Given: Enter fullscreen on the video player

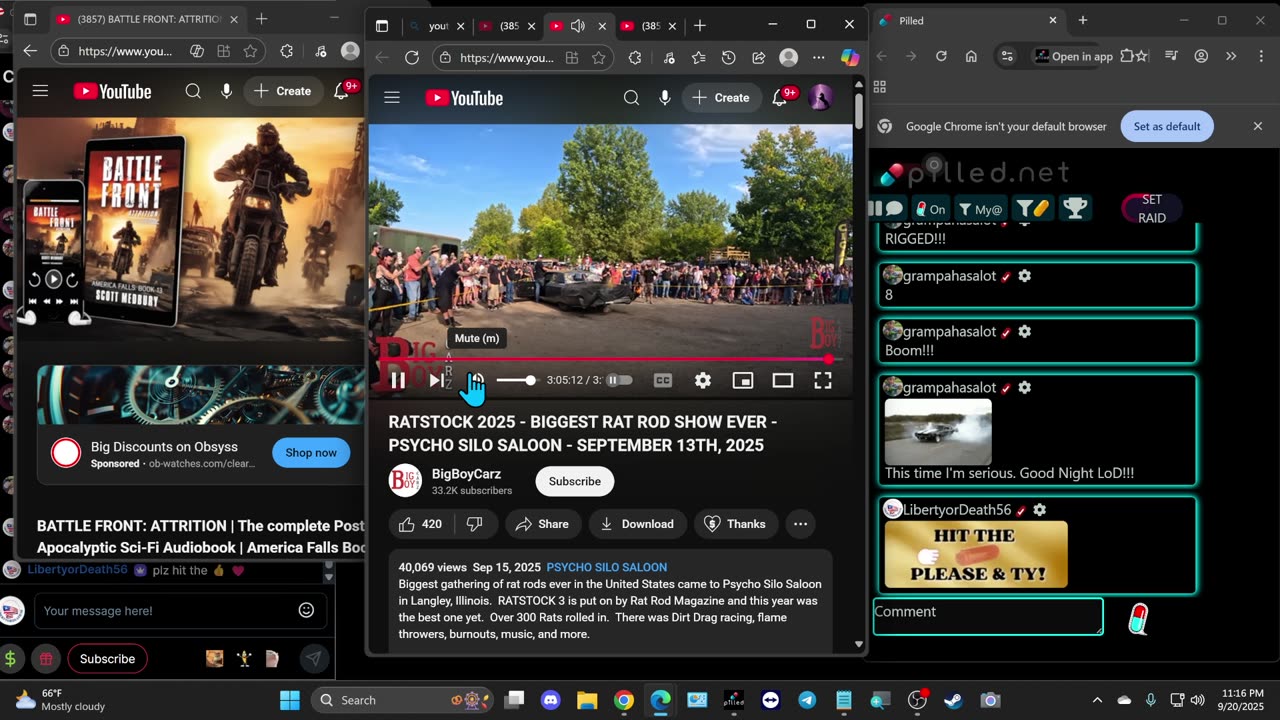Looking at the screenshot, I should tap(822, 380).
